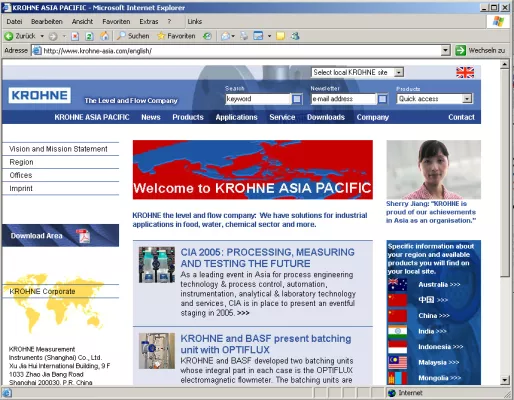Click the India flag icon
Screen dimensions: 514x400
[x=397, y=332]
